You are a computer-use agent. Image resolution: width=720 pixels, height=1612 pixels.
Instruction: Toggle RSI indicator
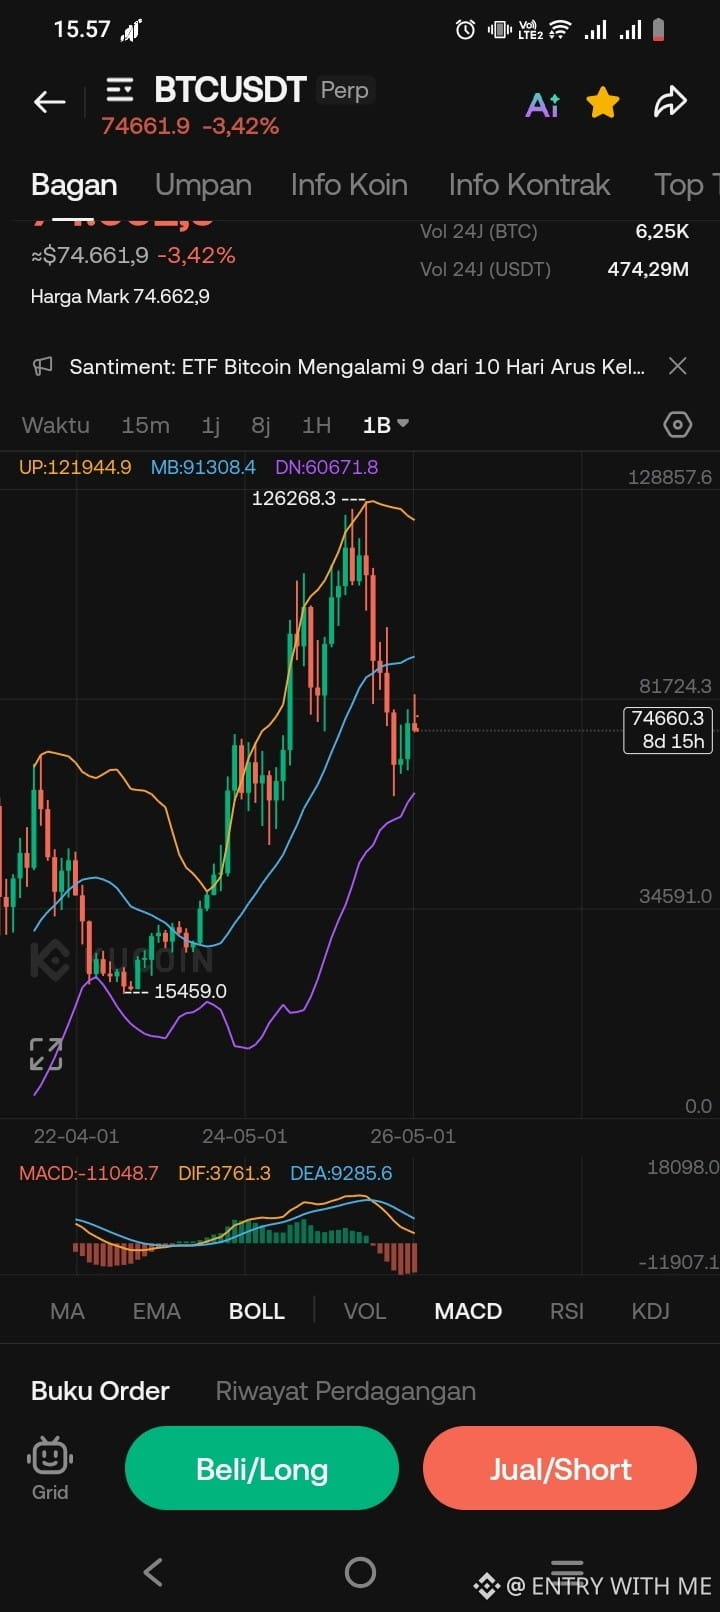[x=567, y=1311]
